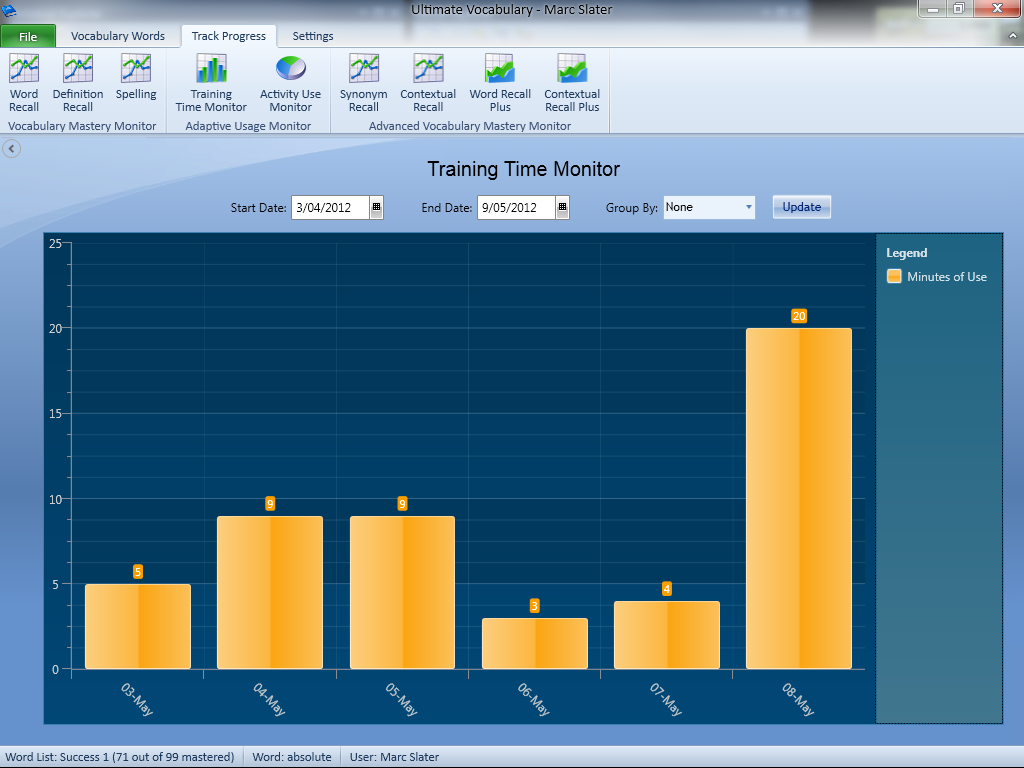Open the Definition Recall chart
Image resolution: width=1024 pixels, height=768 pixels.
[78, 82]
